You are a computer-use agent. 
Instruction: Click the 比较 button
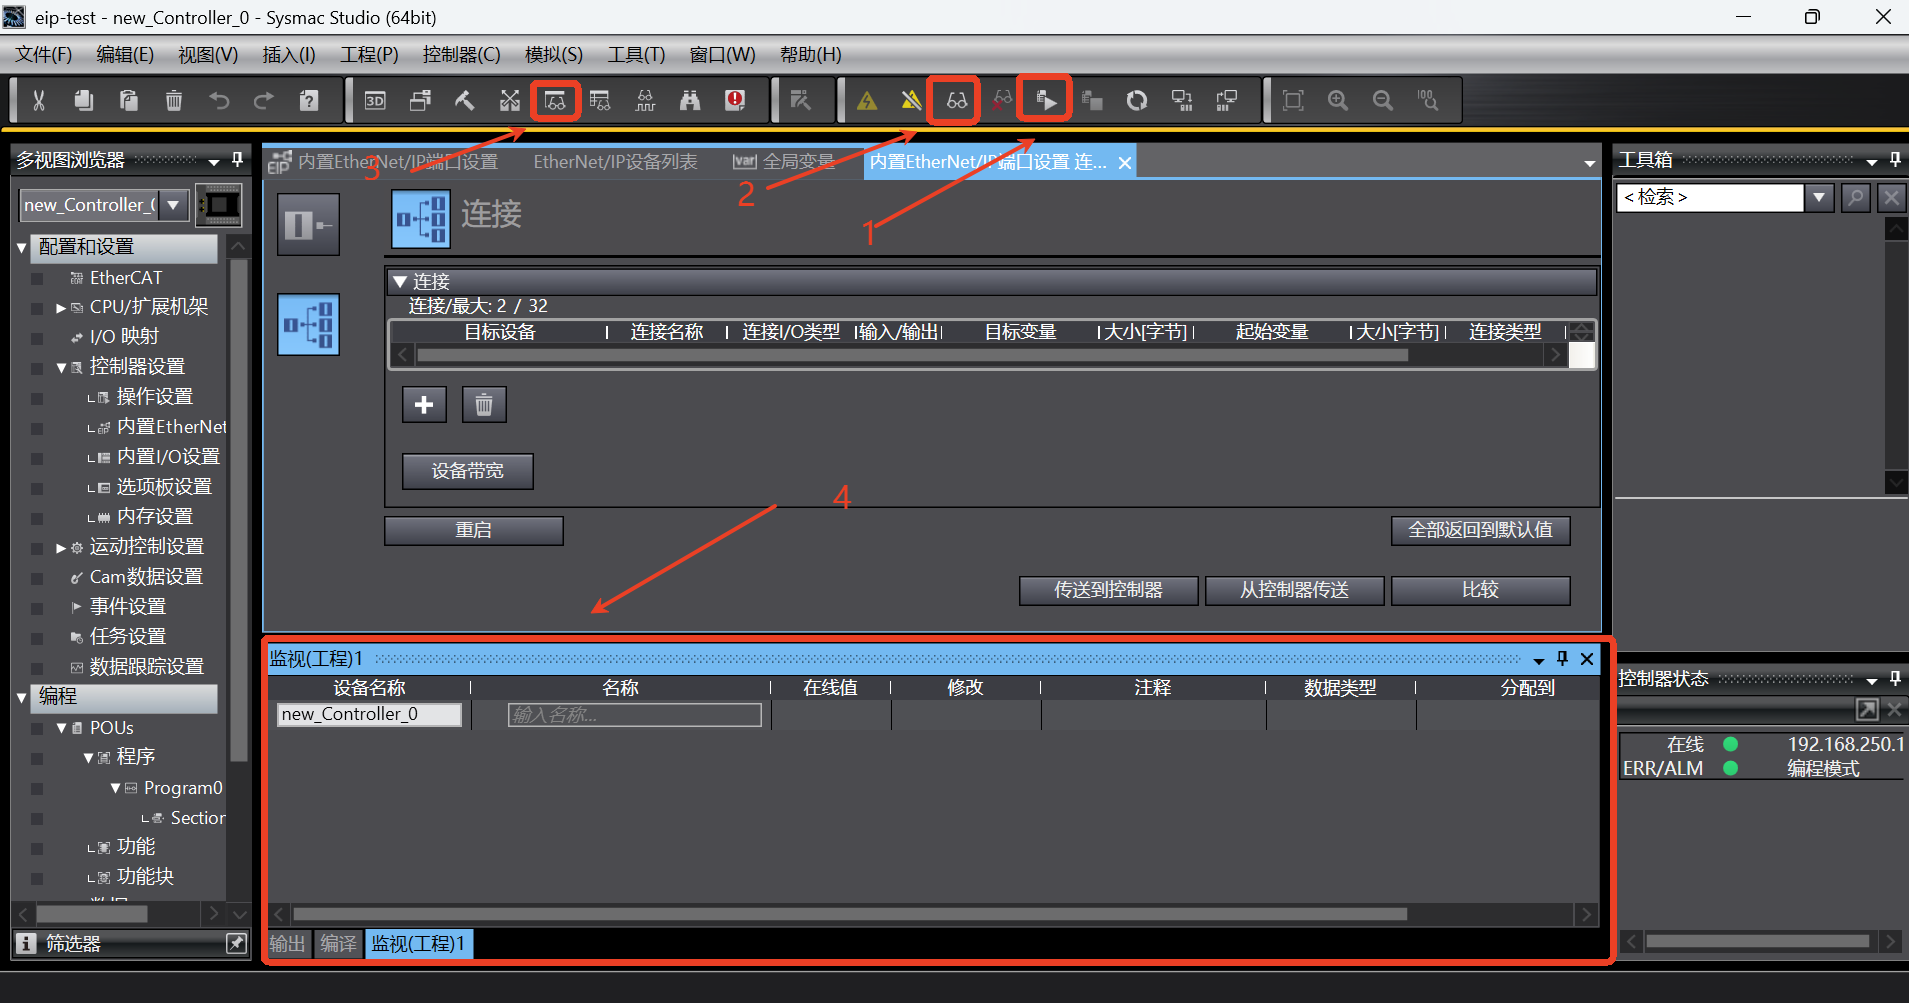pyautogui.click(x=1481, y=590)
